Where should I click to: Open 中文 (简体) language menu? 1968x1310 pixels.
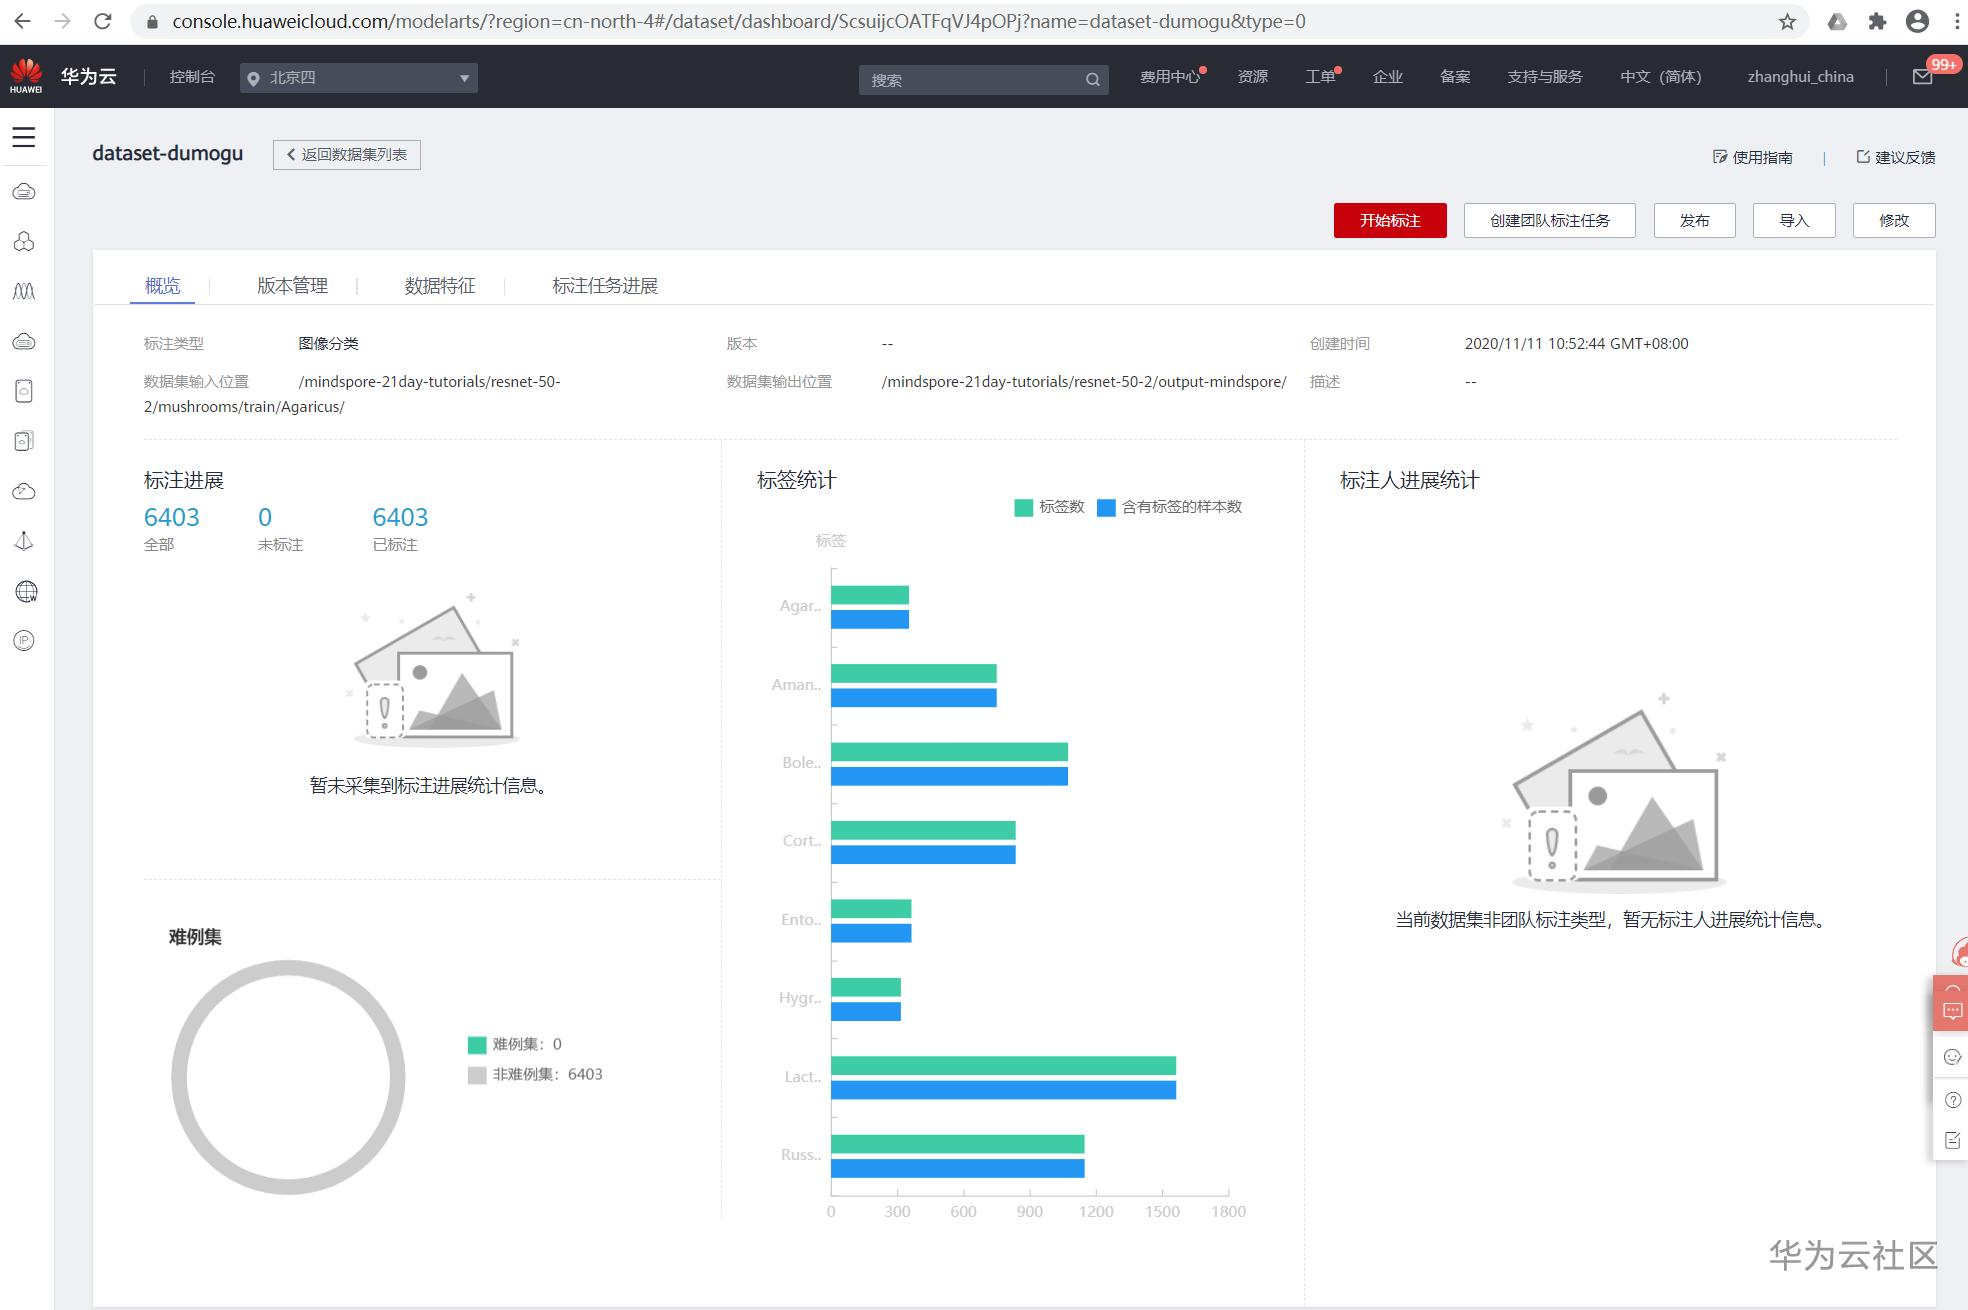[x=1660, y=77]
